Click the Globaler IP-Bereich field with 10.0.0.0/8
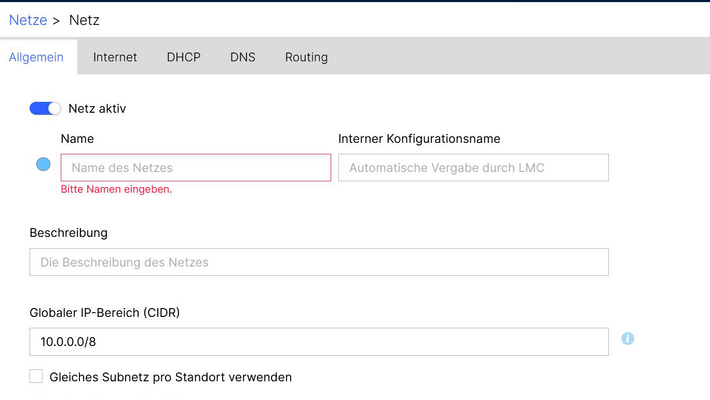Viewport: 710px width, 400px height. click(x=319, y=342)
